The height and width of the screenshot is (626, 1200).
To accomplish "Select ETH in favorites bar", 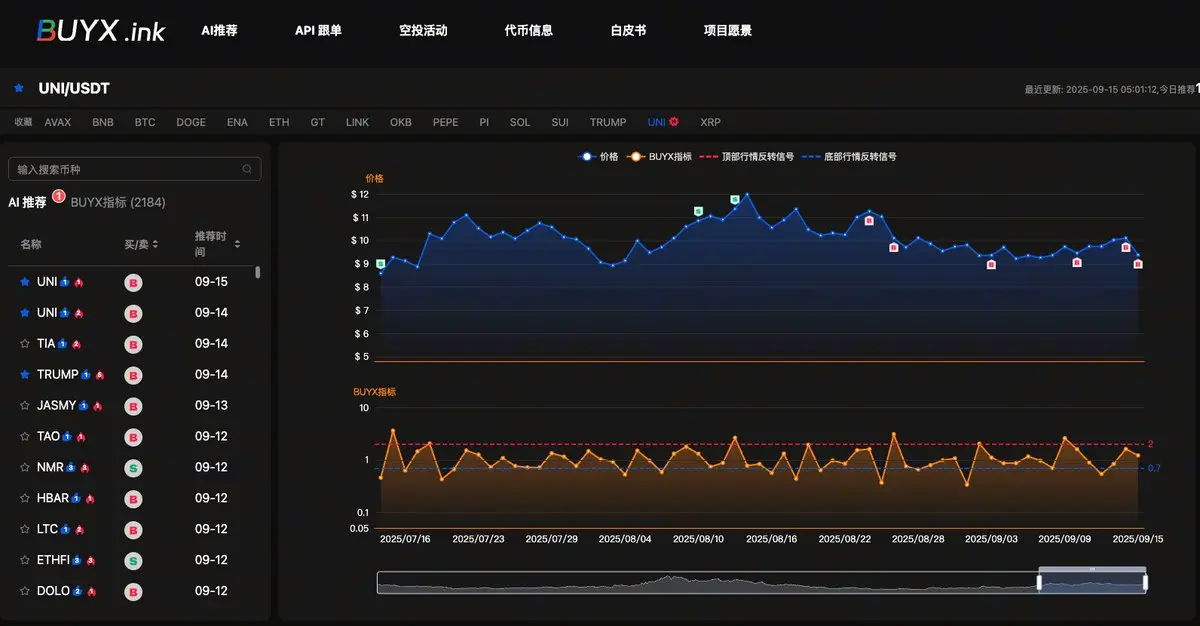I will tap(279, 122).
